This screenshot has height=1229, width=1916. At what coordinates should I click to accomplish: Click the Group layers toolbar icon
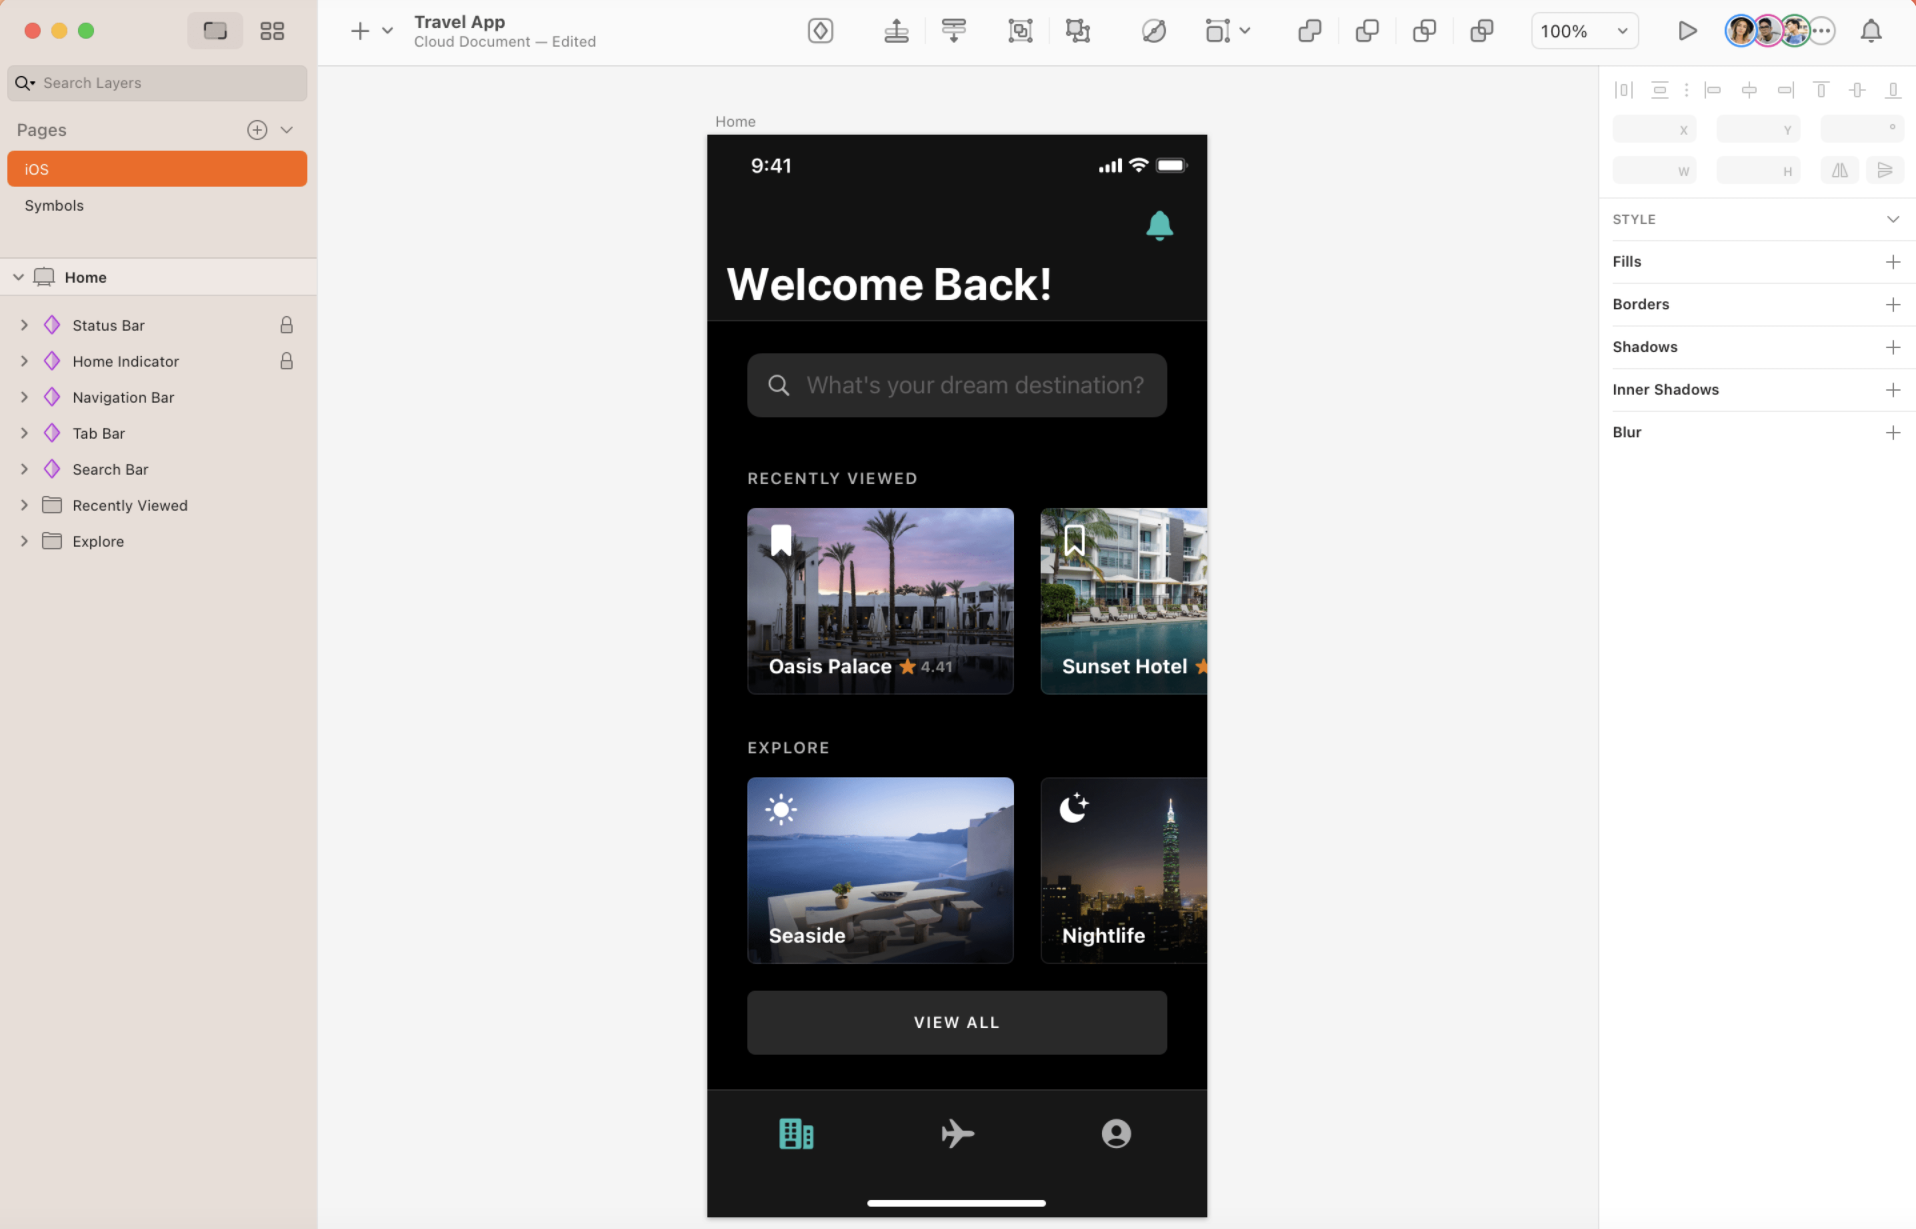[1020, 31]
